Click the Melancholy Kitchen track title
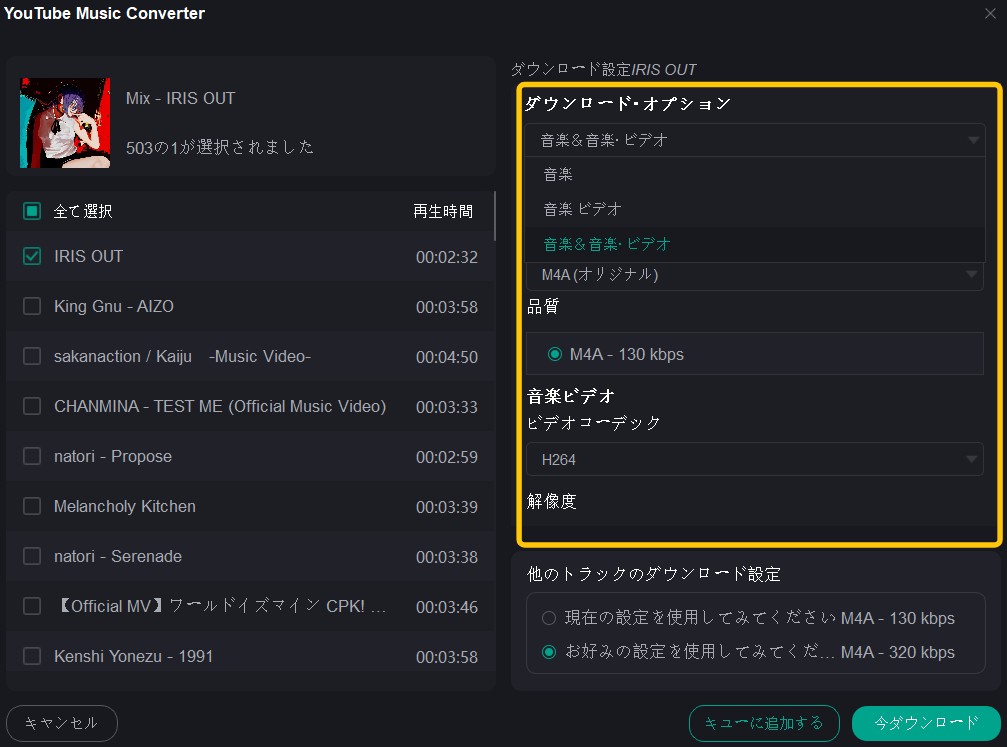Viewport: 1007px width, 747px height. click(x=125, y=506)
